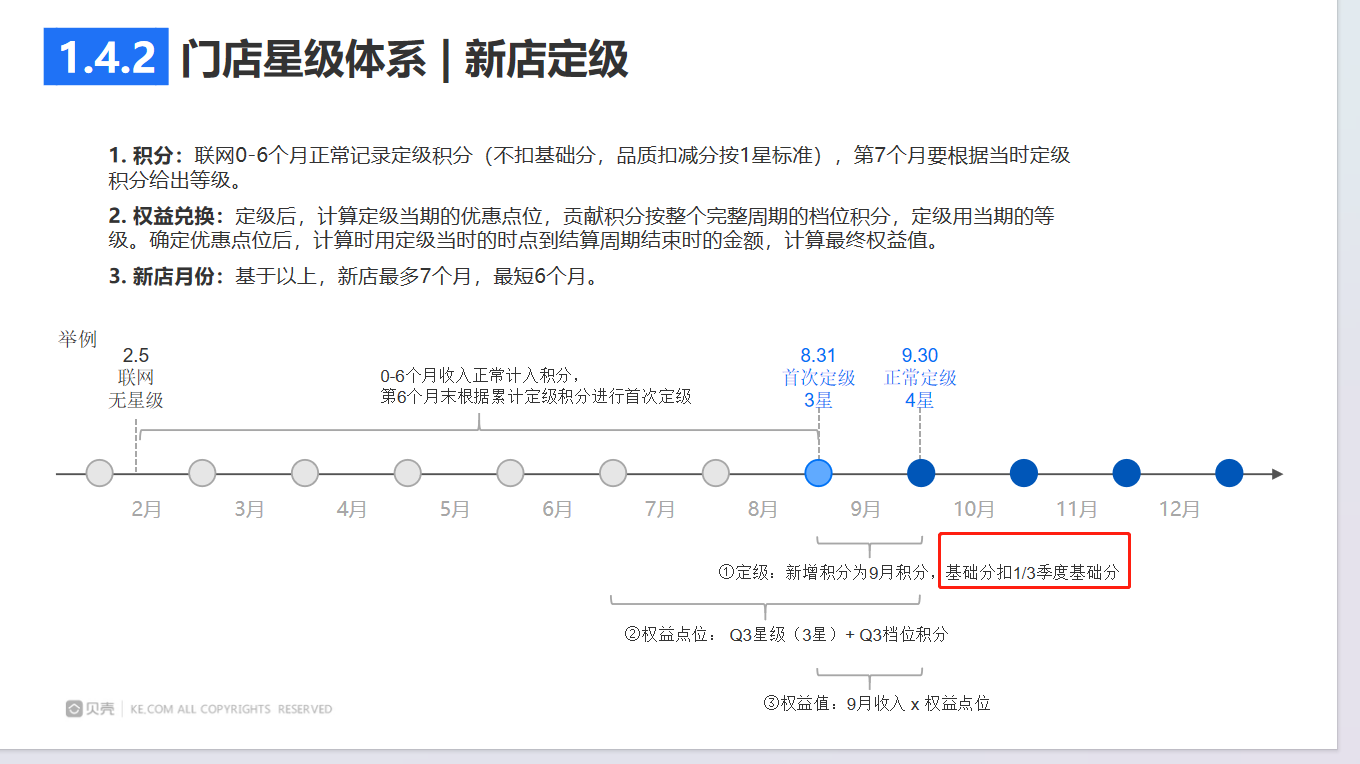Click the 举例 label above the timeline
1360x764 pixels.
click(x=78, y=340)
